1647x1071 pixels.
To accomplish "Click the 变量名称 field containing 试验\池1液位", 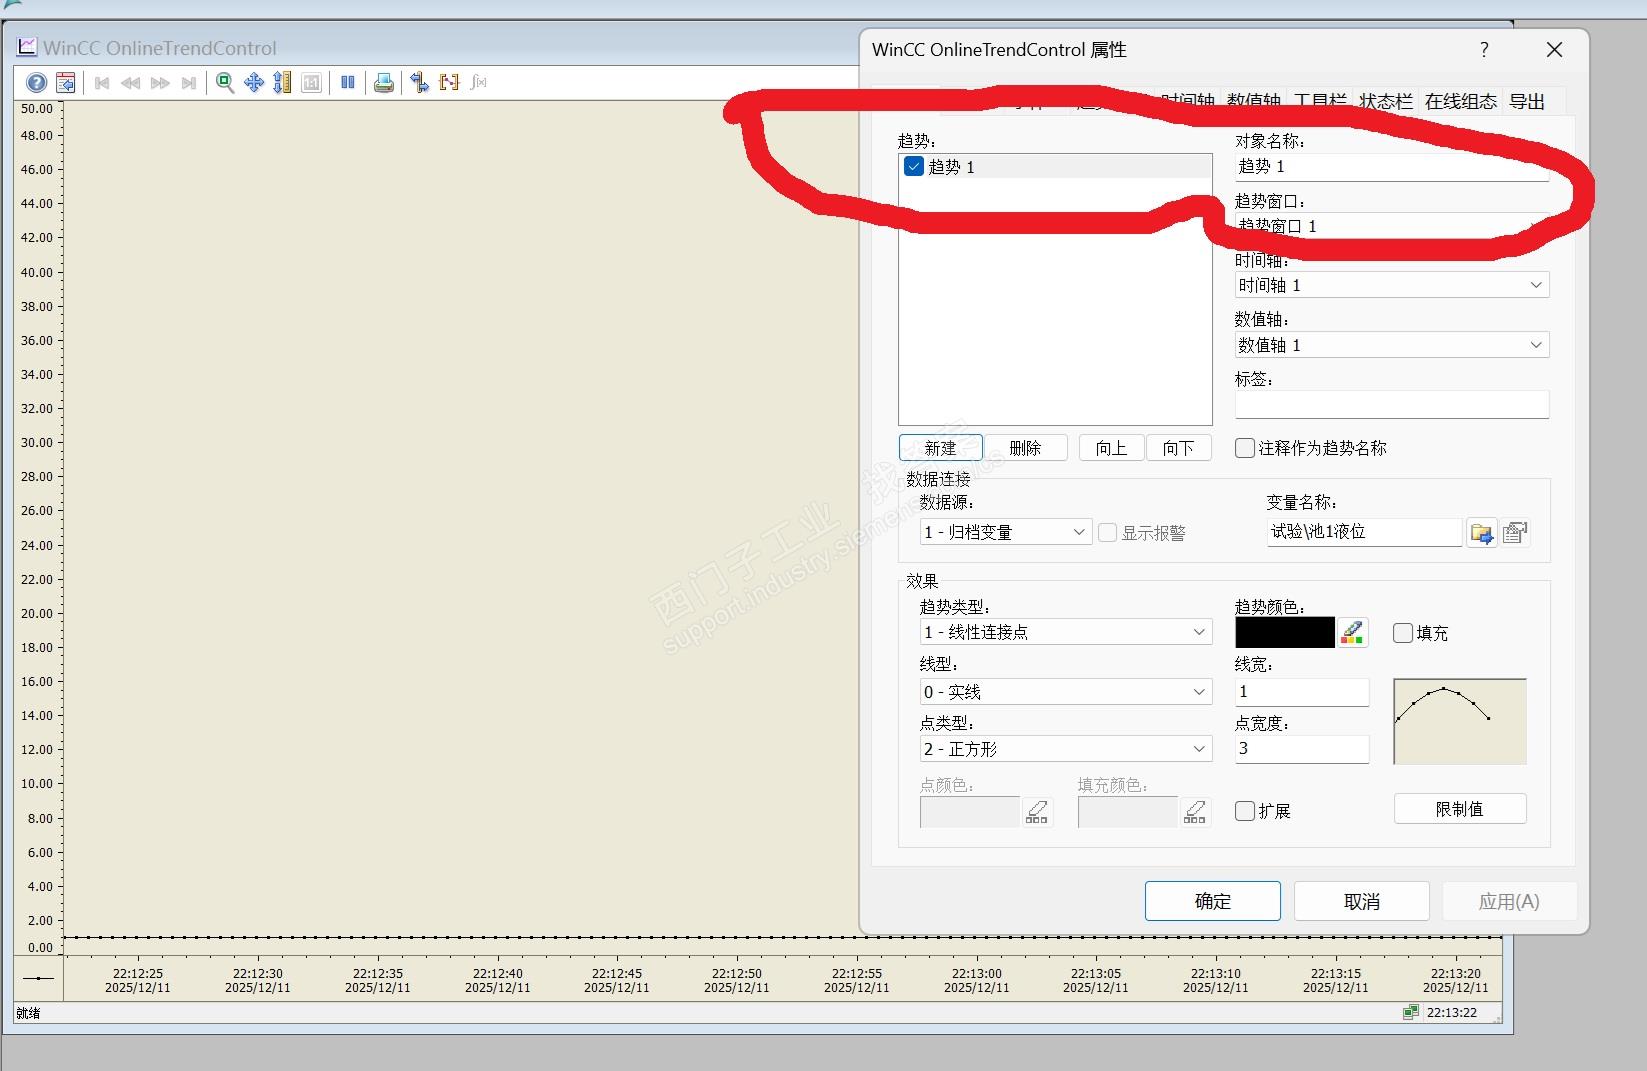I will coord(1364,532).
